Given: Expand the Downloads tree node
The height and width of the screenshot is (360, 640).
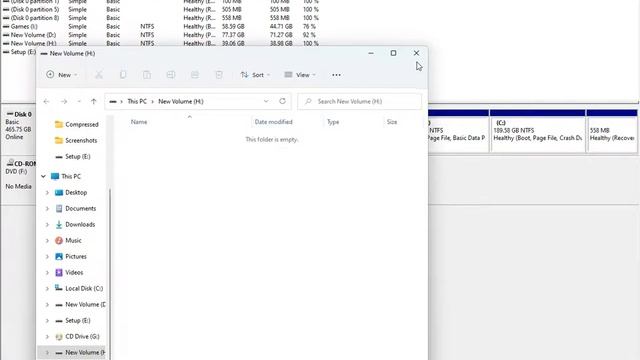Looking at the screenshot, I should point(47,224).
